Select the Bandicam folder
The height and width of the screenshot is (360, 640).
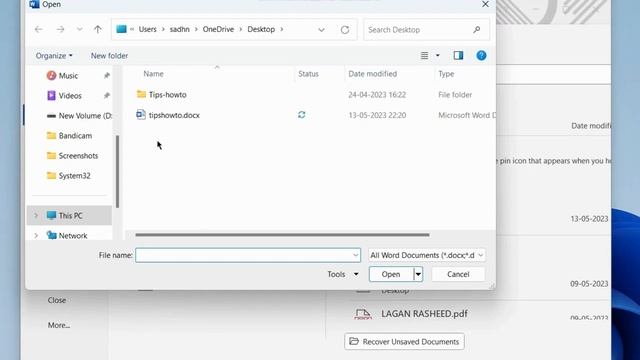point(75,136)
